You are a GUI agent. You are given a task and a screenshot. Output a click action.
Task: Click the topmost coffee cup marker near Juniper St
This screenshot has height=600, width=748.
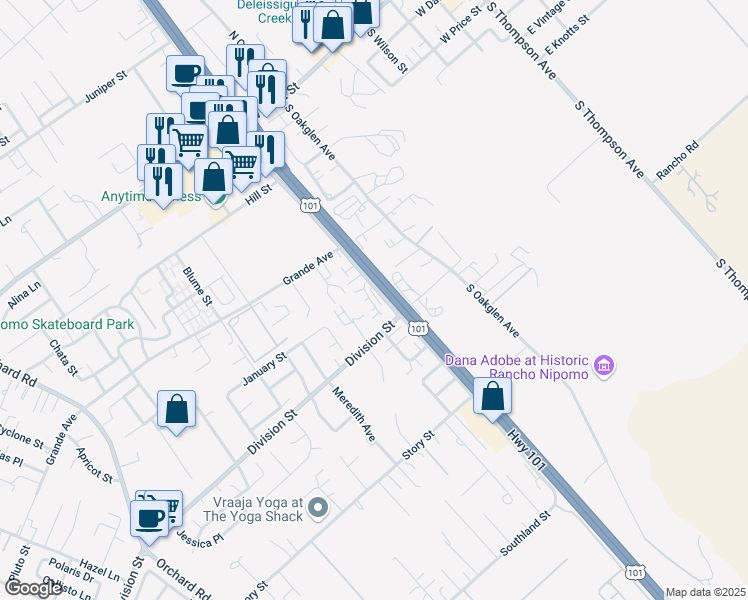pos(186,74)
